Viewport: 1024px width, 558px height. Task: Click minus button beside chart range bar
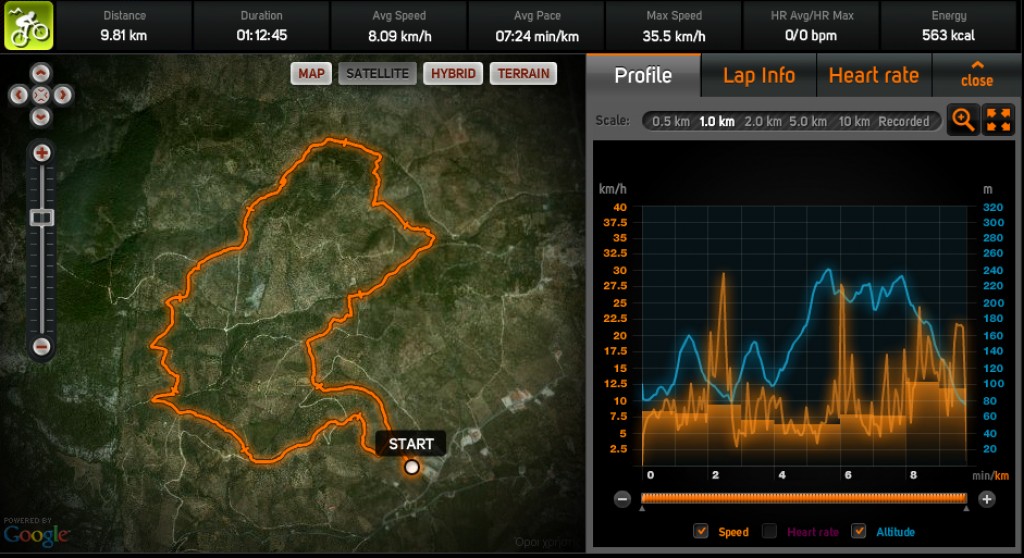(622, 499)
